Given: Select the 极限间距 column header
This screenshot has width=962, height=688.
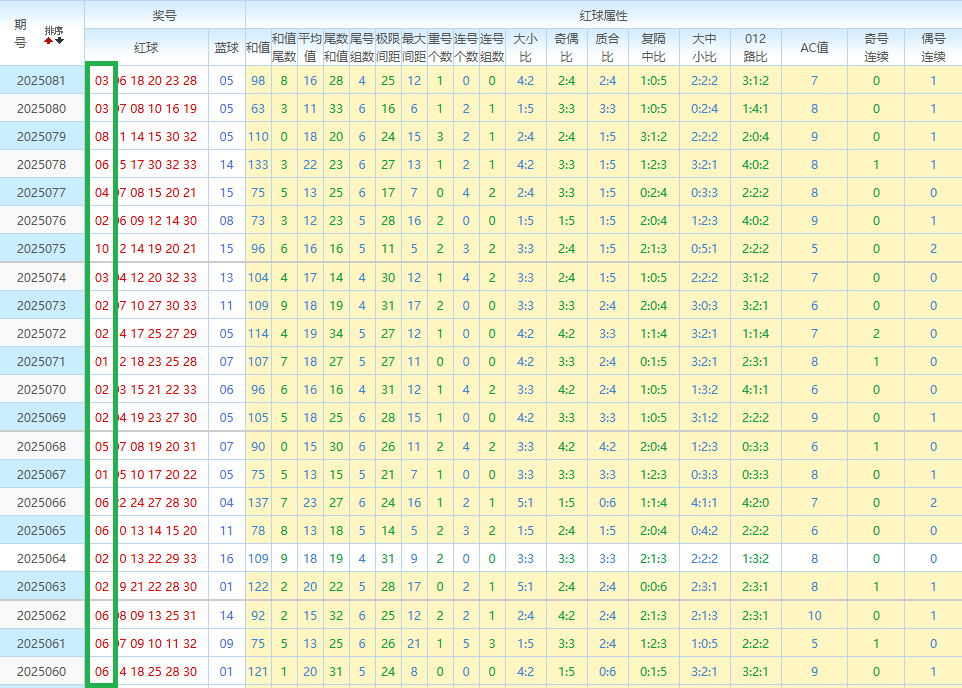Looking at the screenshot, I should tap(388, 47).
